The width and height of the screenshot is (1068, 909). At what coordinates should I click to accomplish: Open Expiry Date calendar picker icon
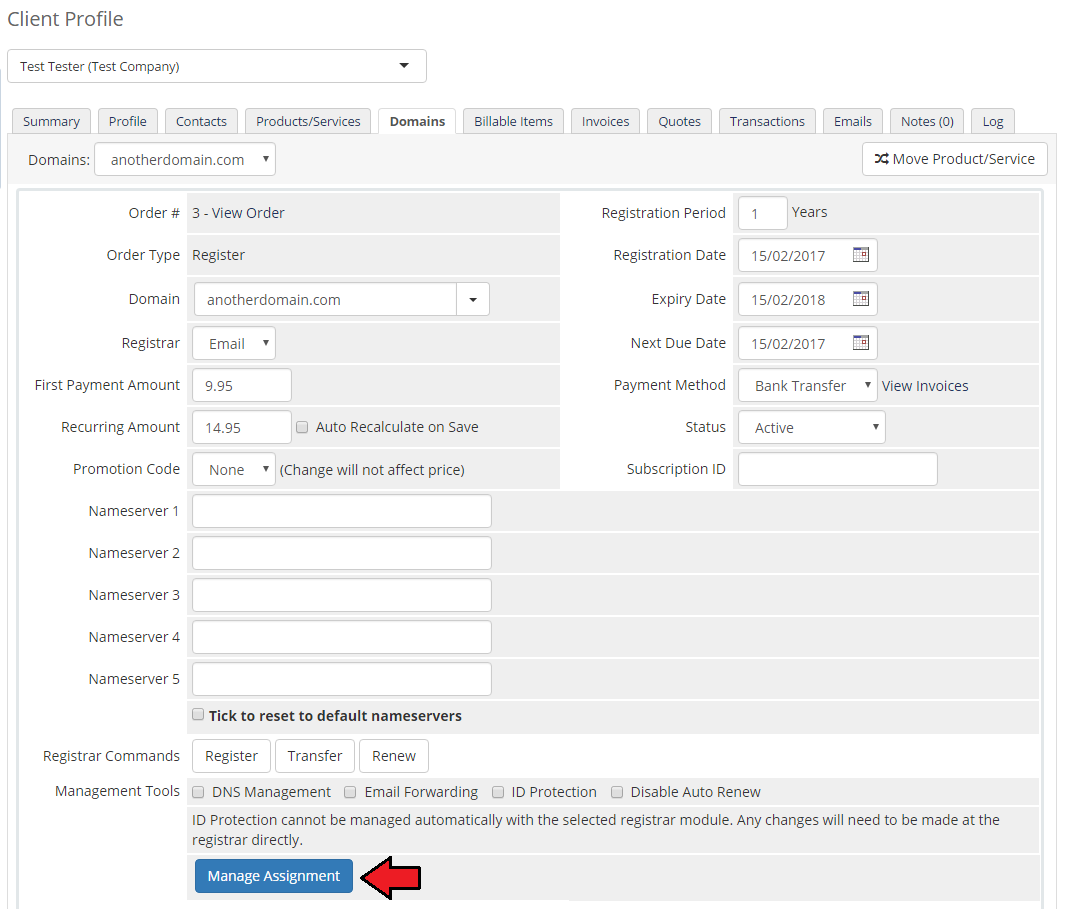(861, 298)
